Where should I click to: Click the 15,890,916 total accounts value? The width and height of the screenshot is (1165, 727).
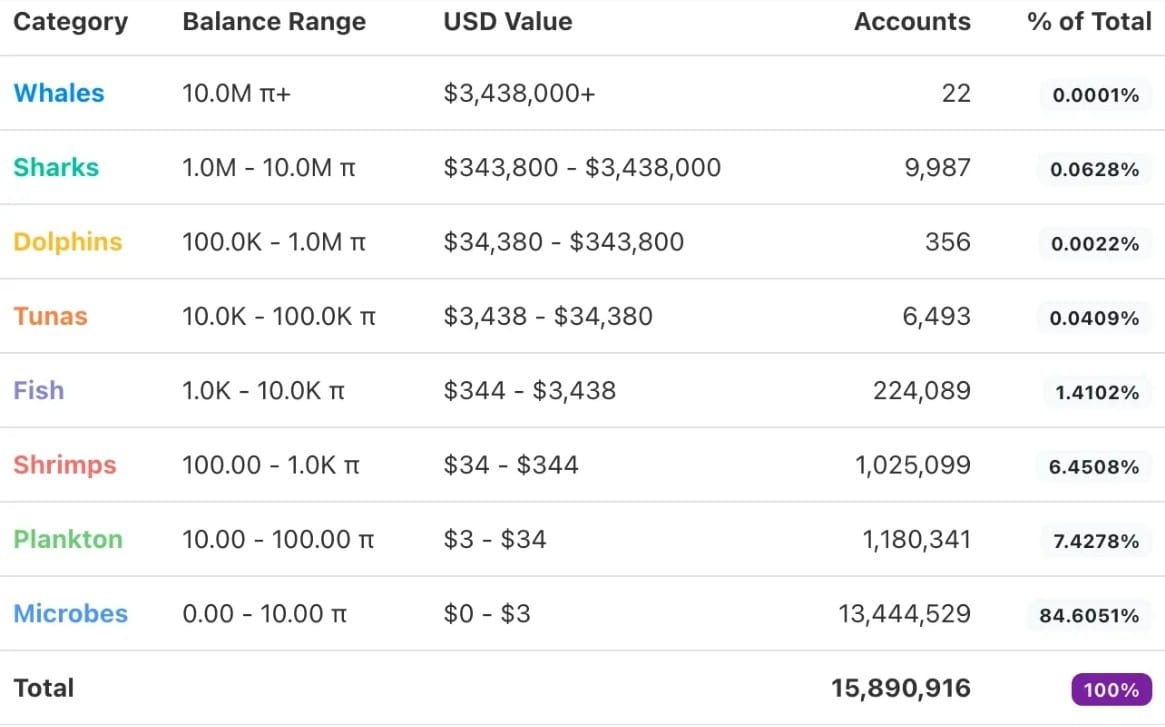900,688
